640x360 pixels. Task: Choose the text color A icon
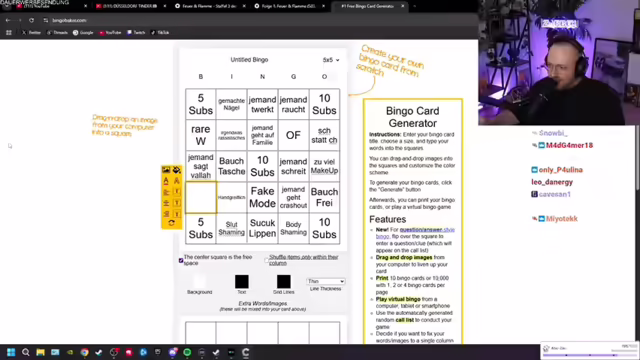166,181
